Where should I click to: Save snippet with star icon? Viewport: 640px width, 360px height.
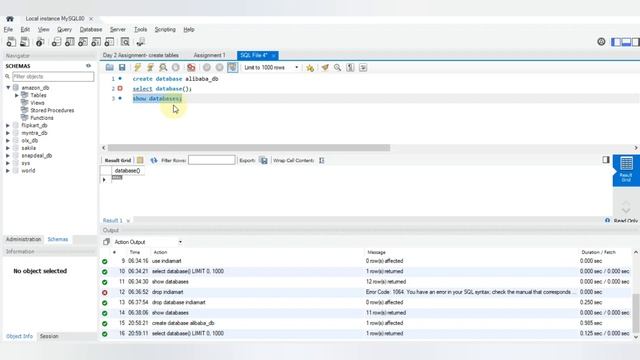310,68
